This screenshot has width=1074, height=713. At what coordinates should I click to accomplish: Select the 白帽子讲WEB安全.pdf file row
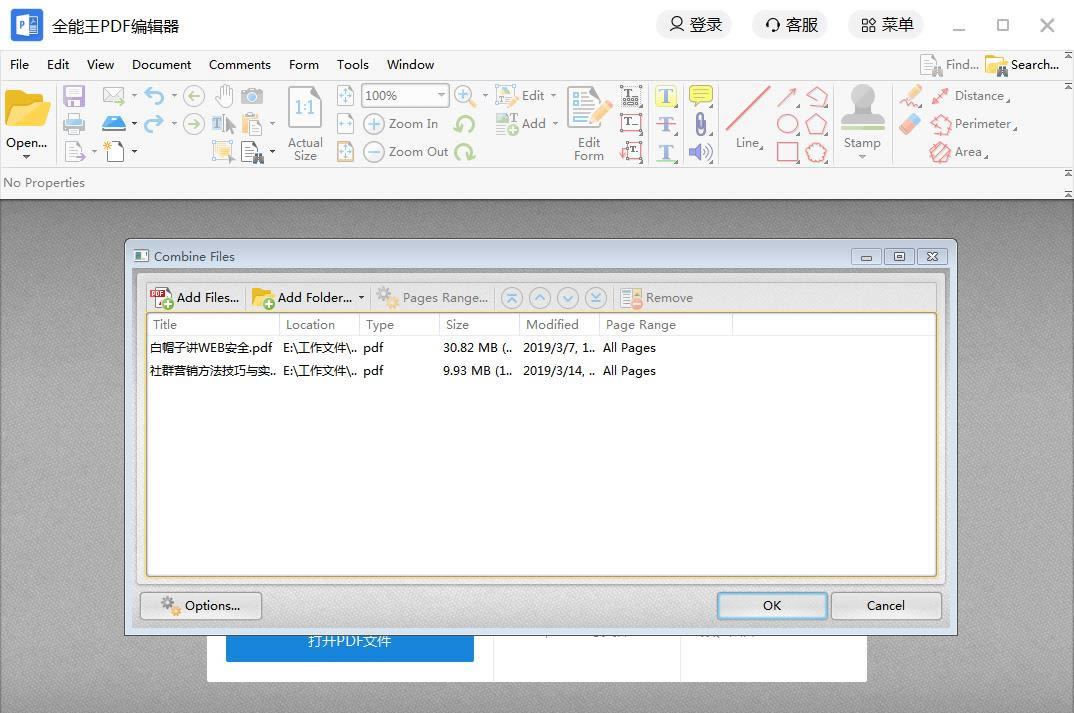[x=541, y=348]
